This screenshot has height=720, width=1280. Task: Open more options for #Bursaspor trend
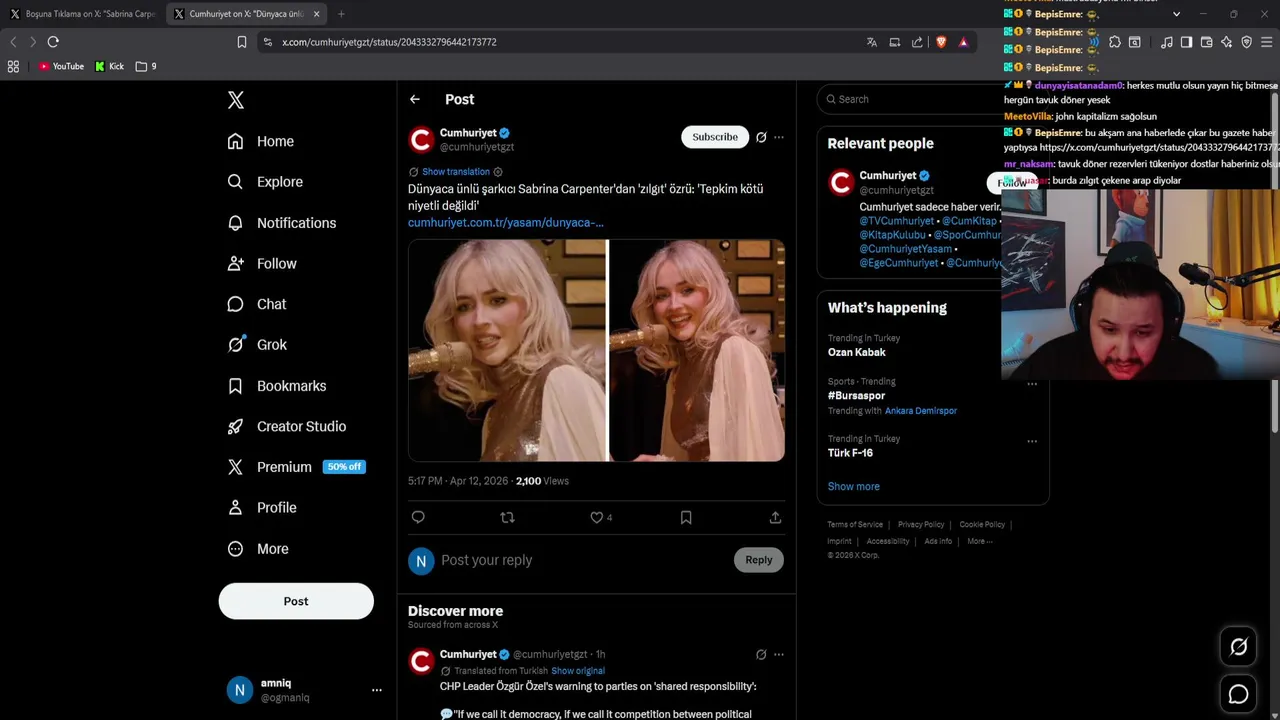[x=1032, y=384]
